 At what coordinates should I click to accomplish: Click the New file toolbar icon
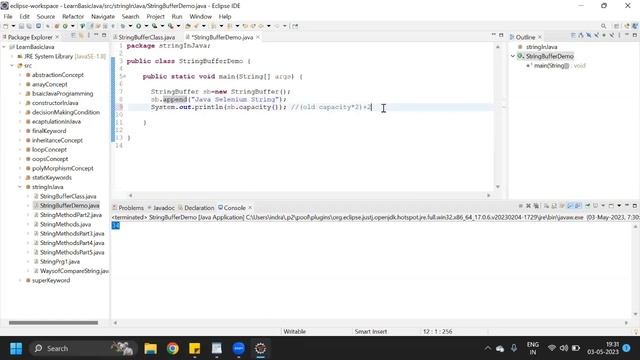pos(6,26)
